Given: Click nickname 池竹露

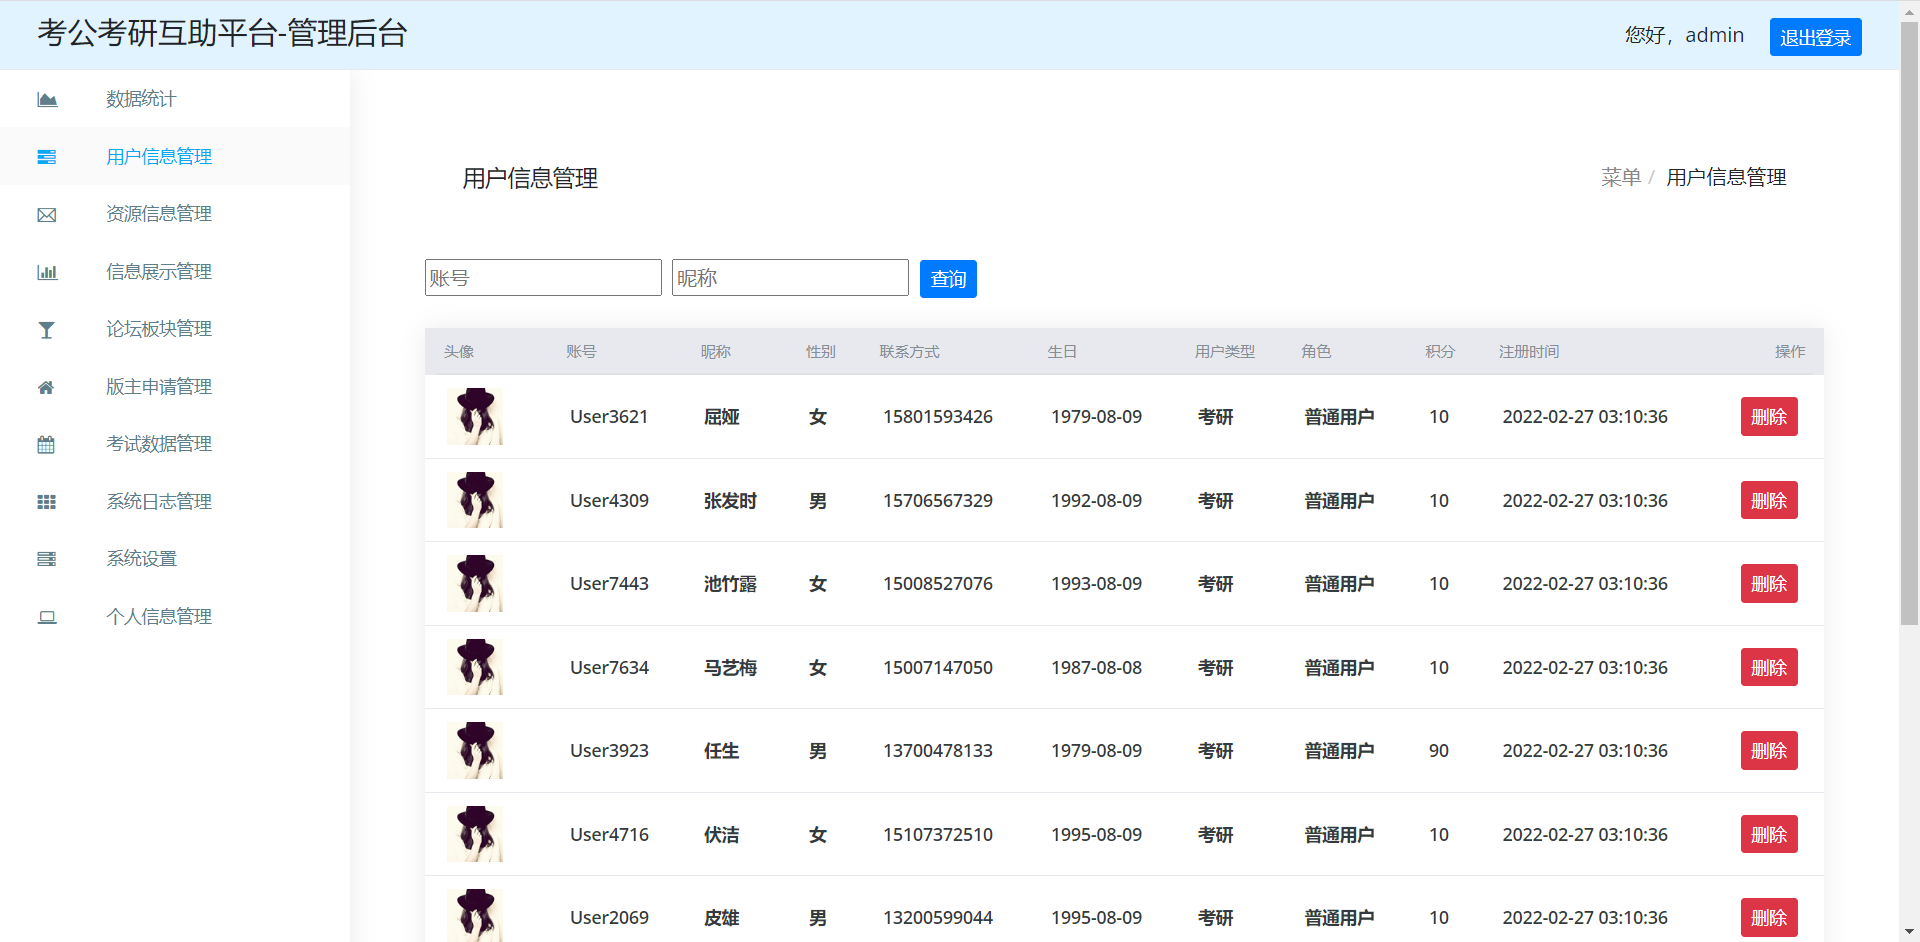Looking at the screenshot, I should 731,584.
